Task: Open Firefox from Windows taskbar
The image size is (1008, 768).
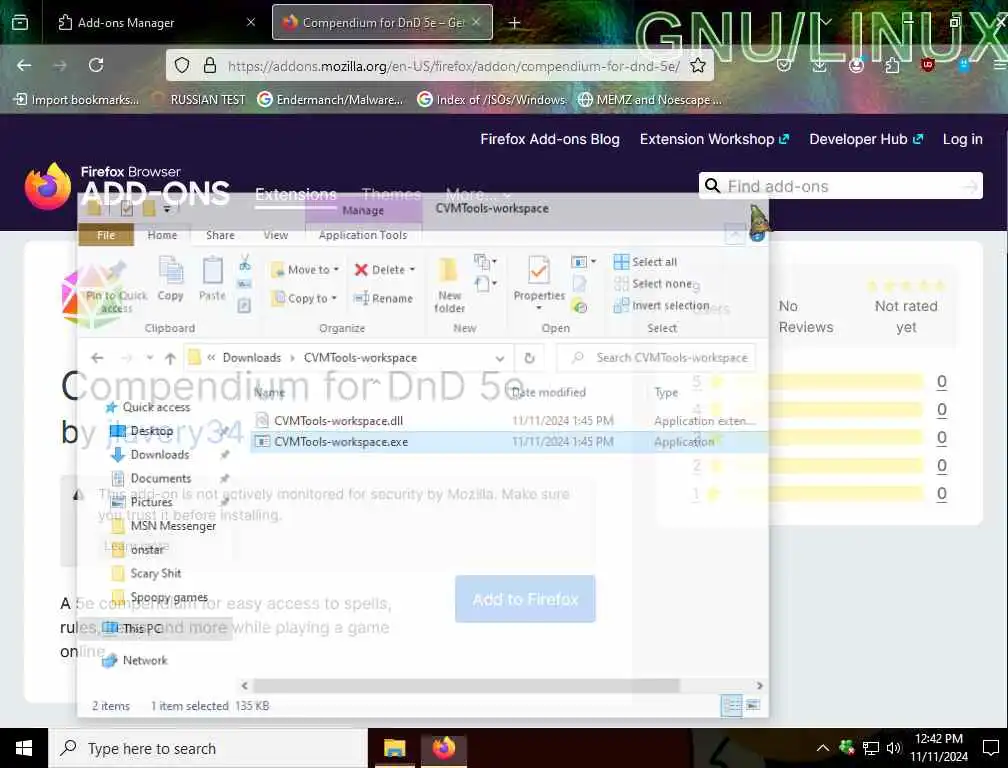Action: (444, 748)
